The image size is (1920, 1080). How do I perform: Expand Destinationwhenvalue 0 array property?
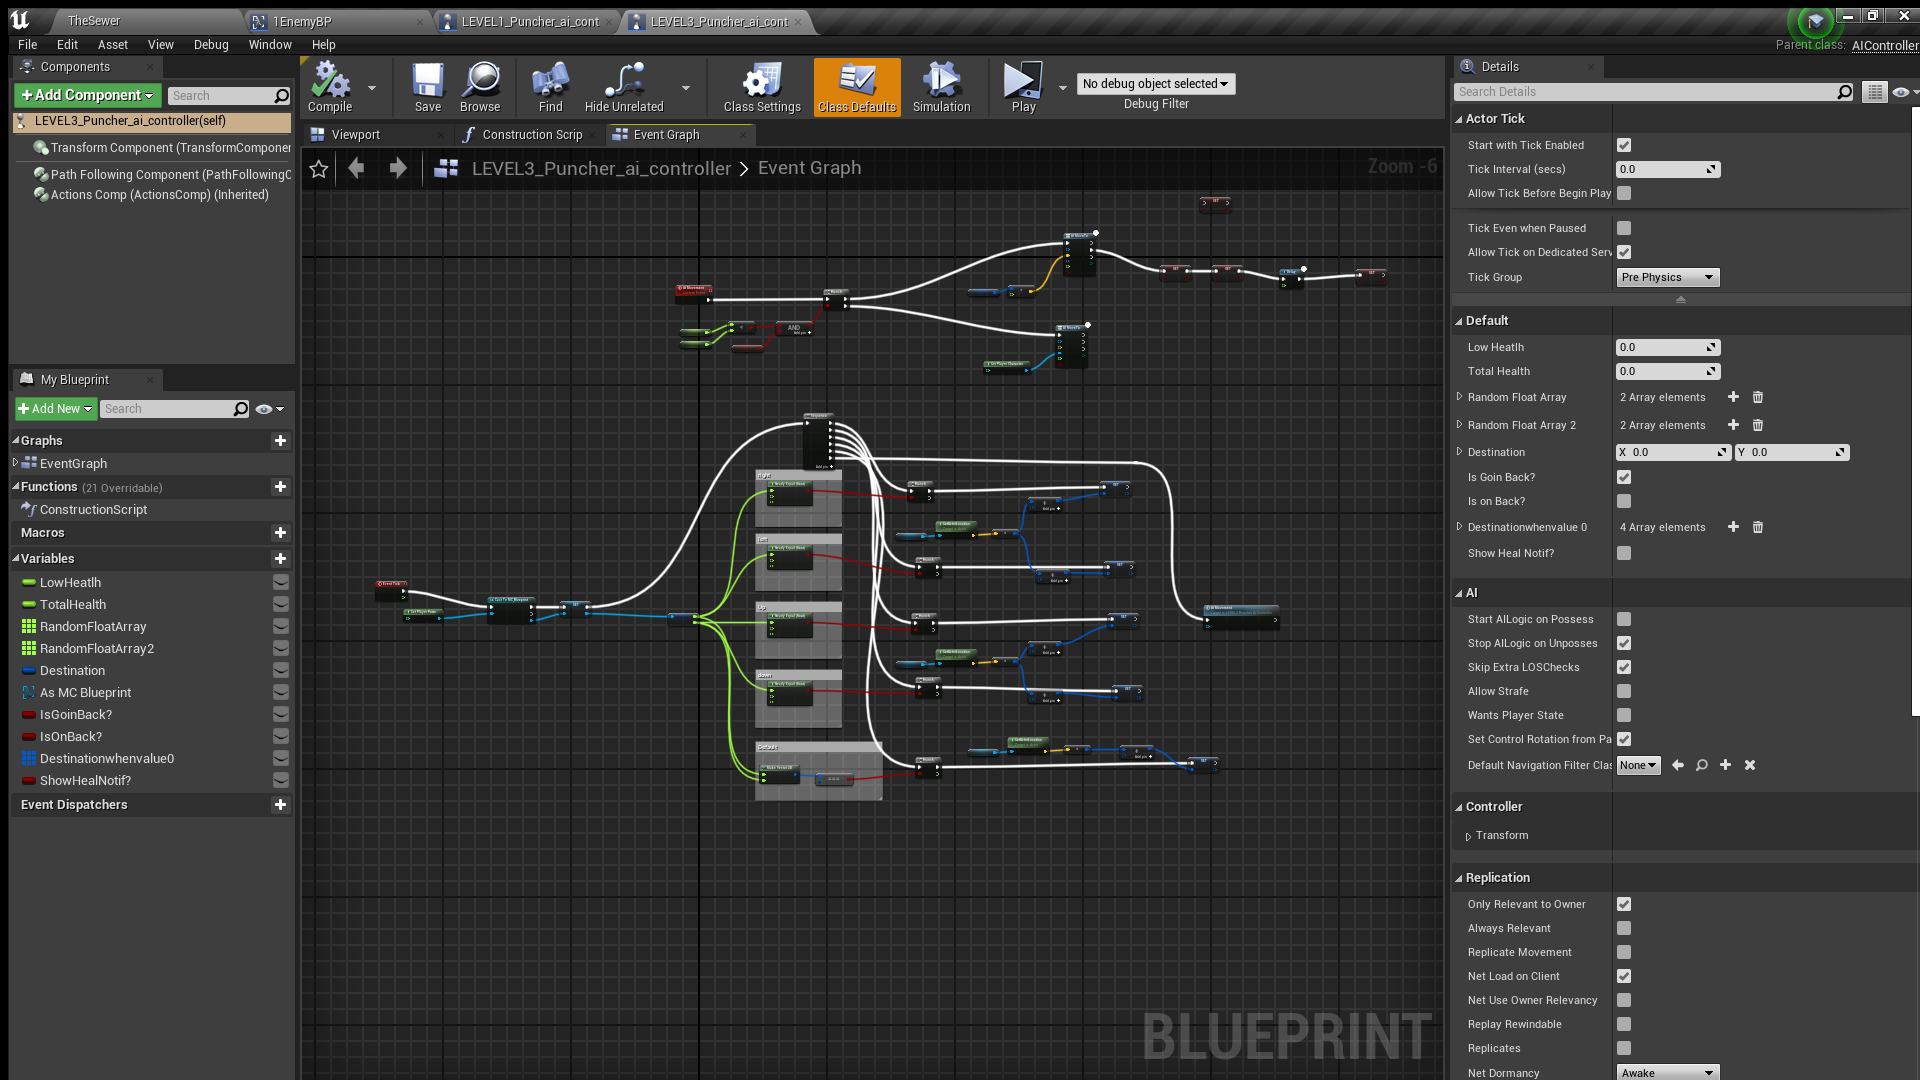click(1459, 527)
